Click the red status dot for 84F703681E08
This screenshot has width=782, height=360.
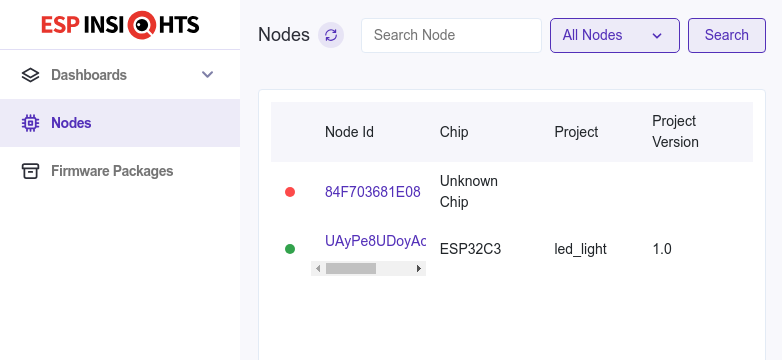coord(290,192)
